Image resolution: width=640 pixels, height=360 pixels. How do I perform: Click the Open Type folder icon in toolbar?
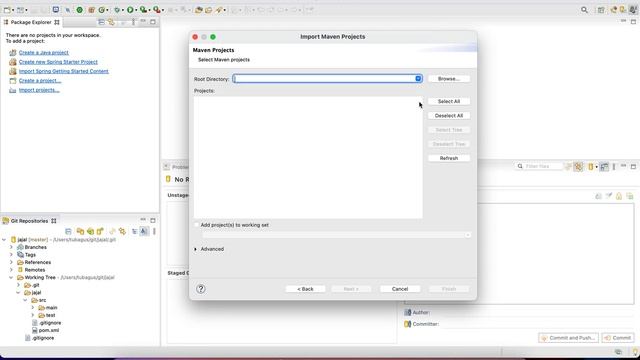(x=198, y=10)
